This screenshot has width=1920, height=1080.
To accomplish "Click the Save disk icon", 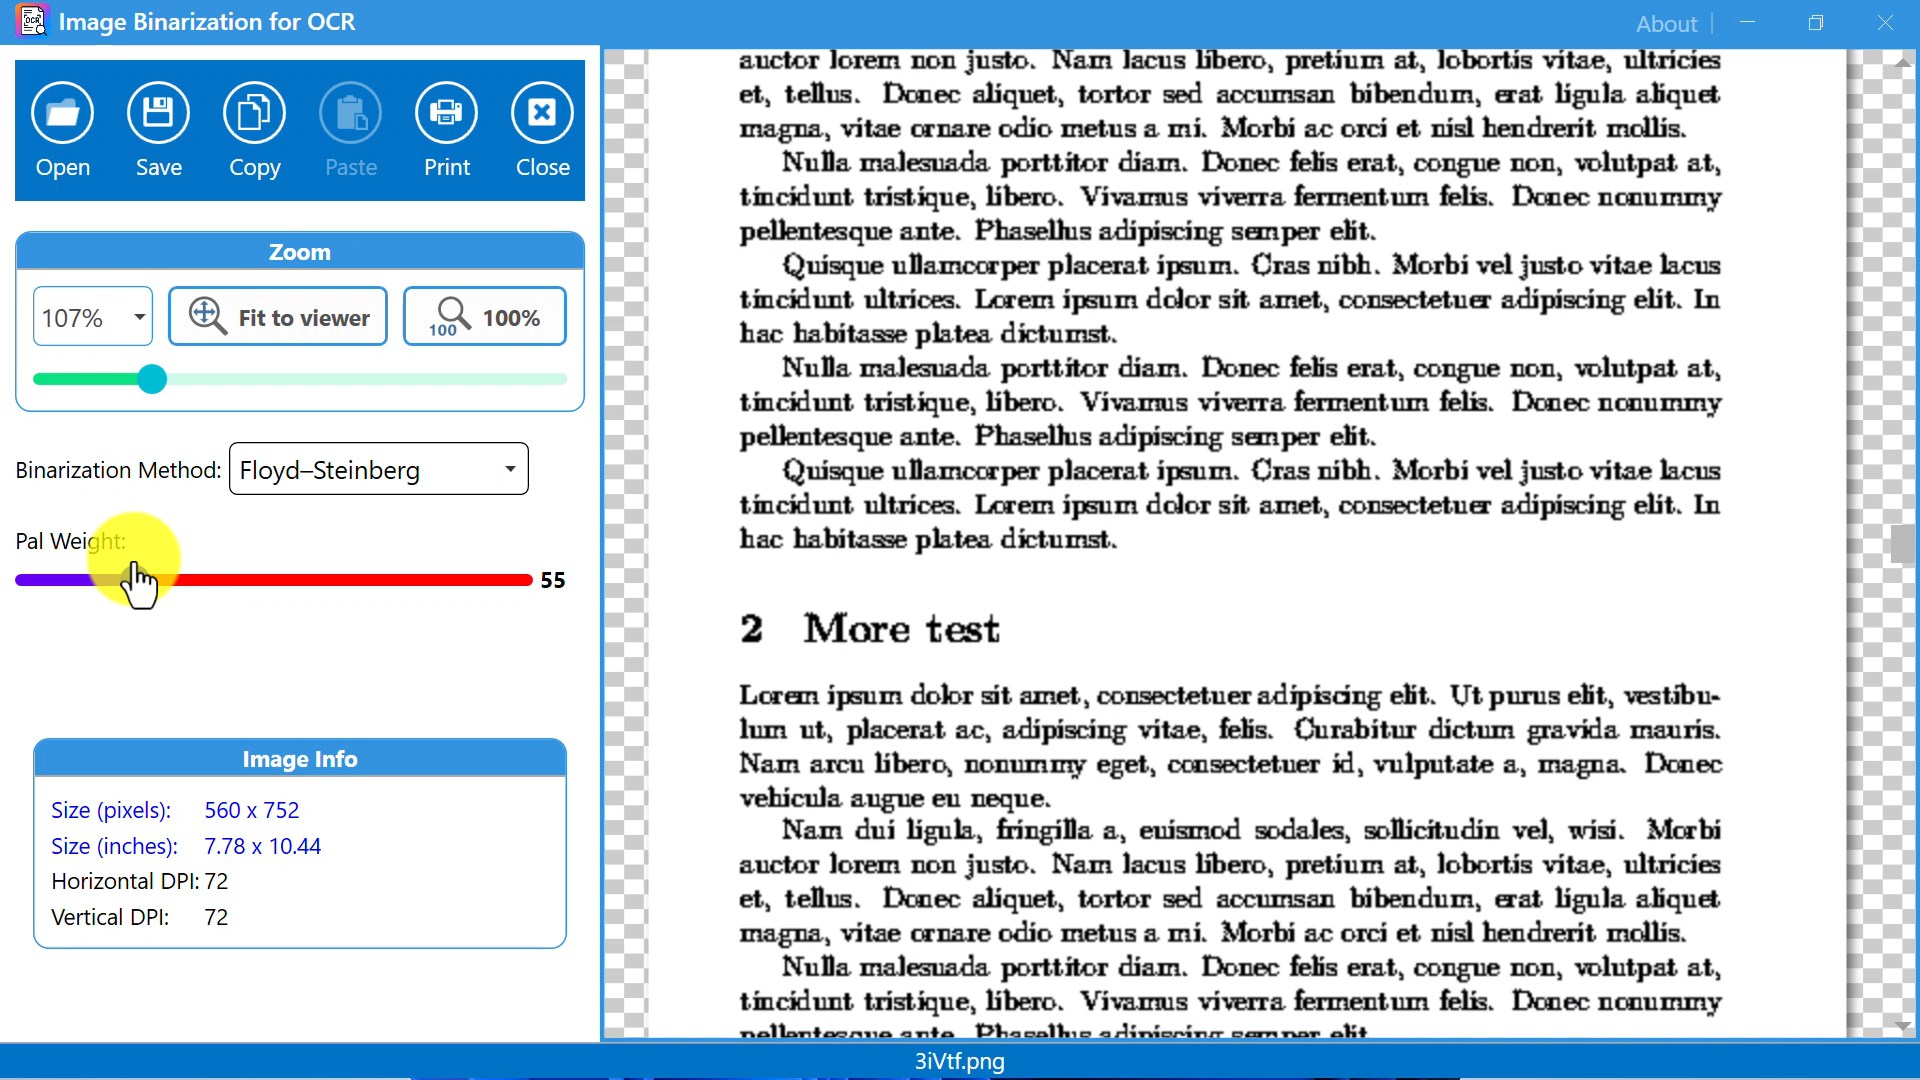I will 158,114.
